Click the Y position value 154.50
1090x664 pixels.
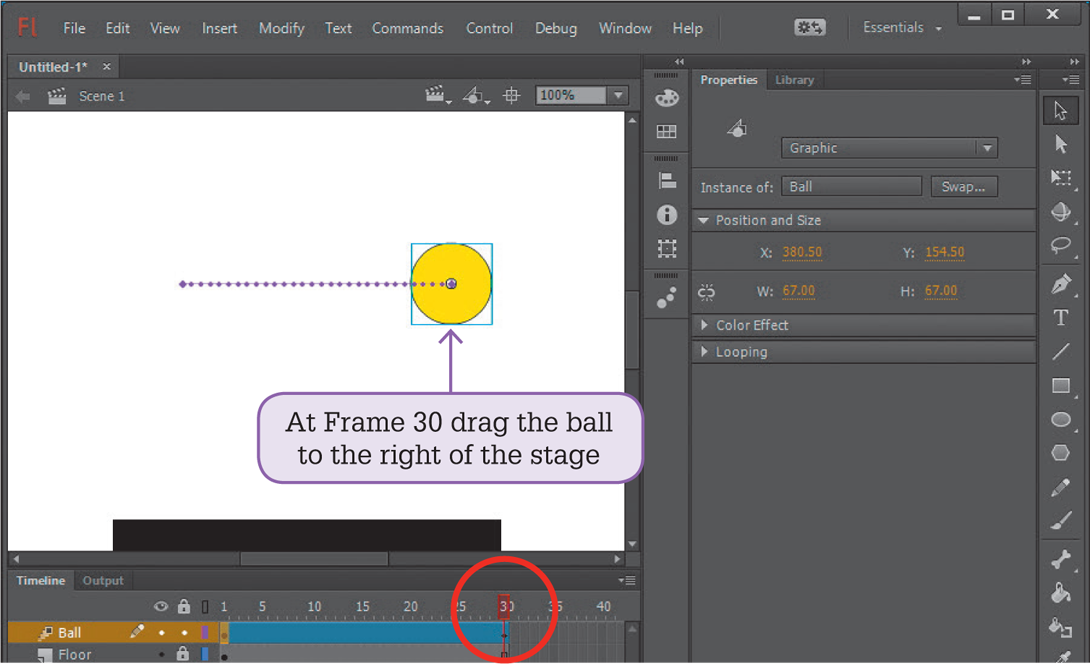pos(944,252)
